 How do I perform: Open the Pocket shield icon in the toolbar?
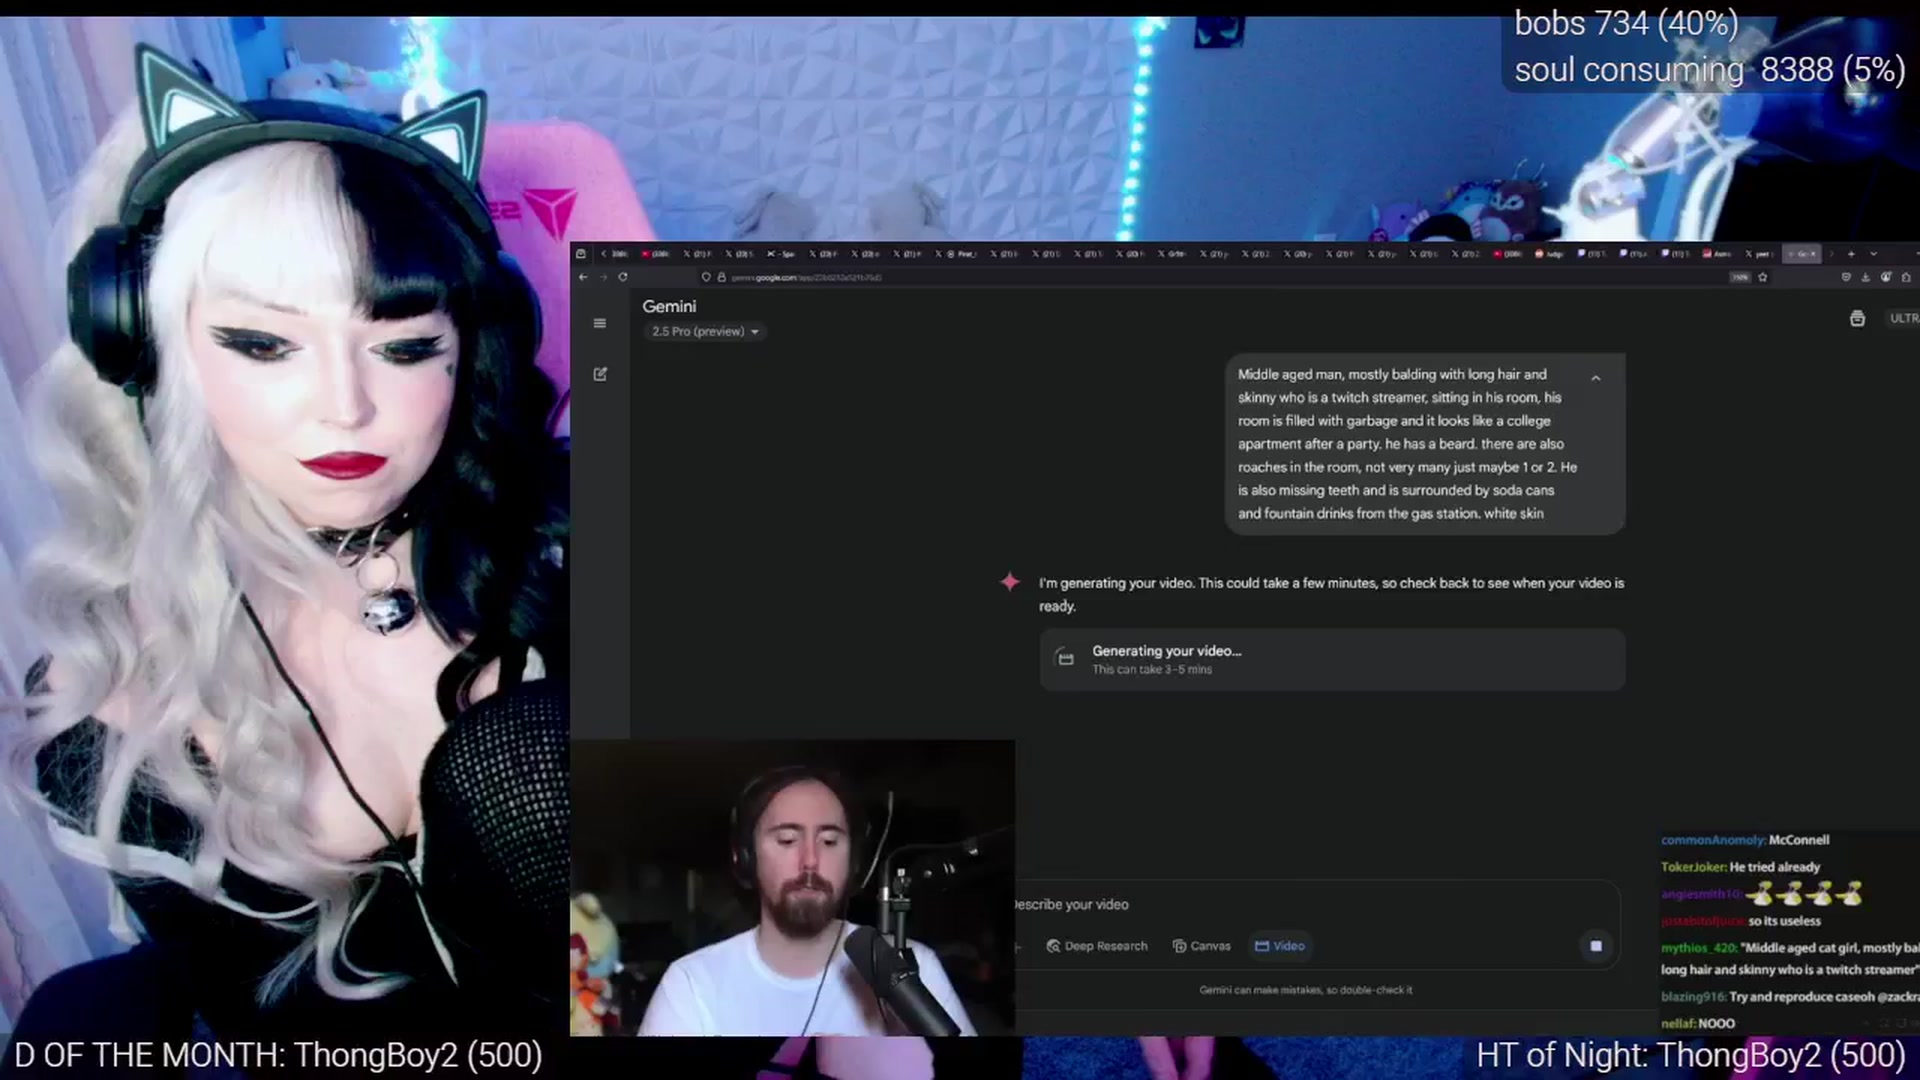pyautogui.click(x=1846, y=277)
